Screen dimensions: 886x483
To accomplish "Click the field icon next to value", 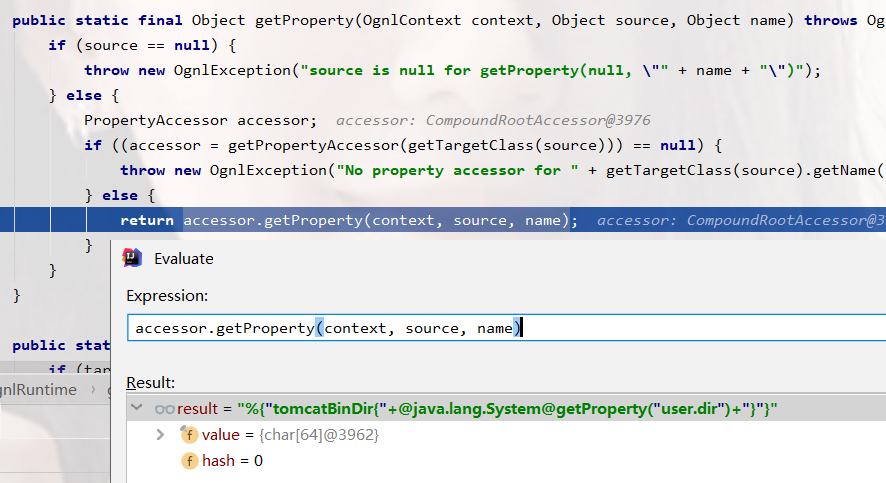I will [189, 435].
